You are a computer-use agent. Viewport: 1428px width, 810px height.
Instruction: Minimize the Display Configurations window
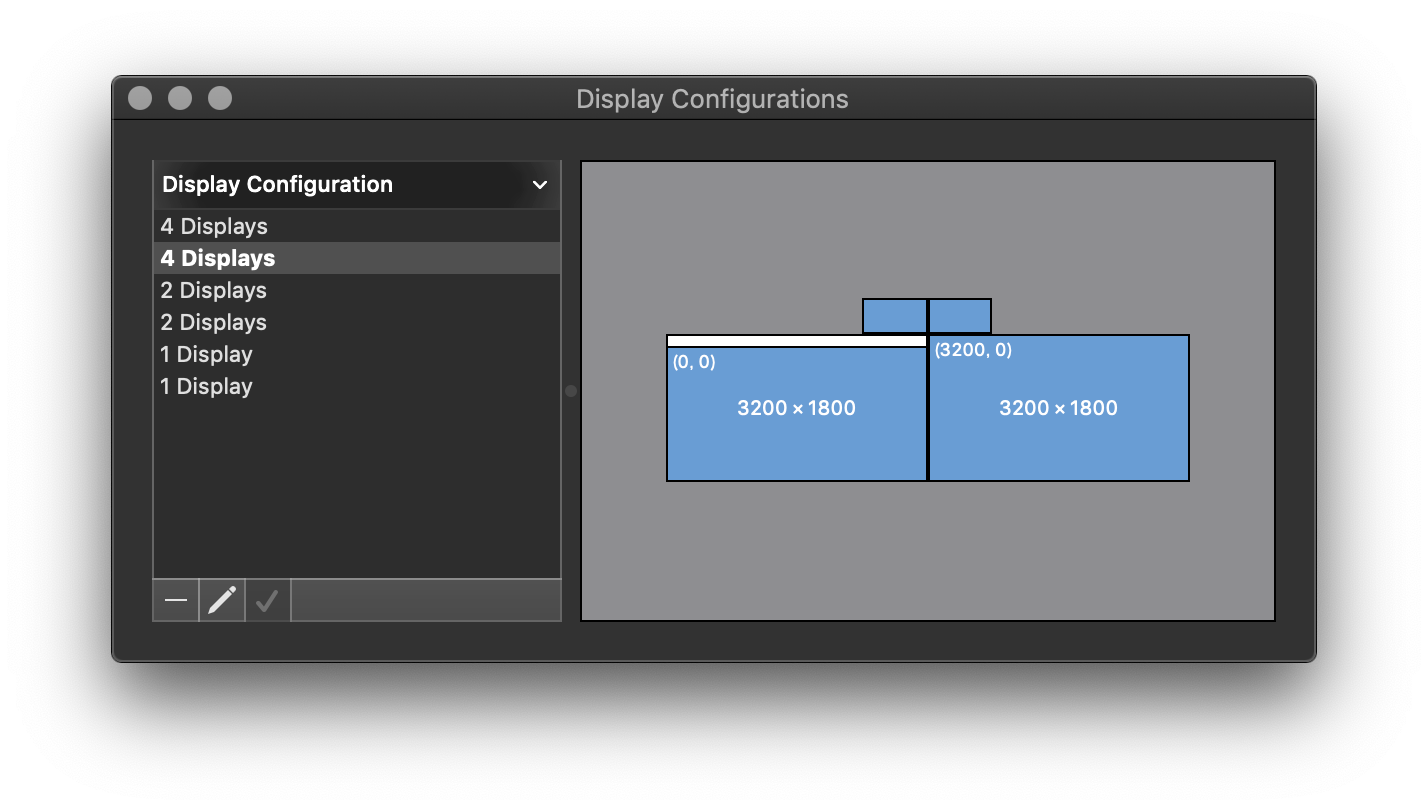[x=180, y=98]
